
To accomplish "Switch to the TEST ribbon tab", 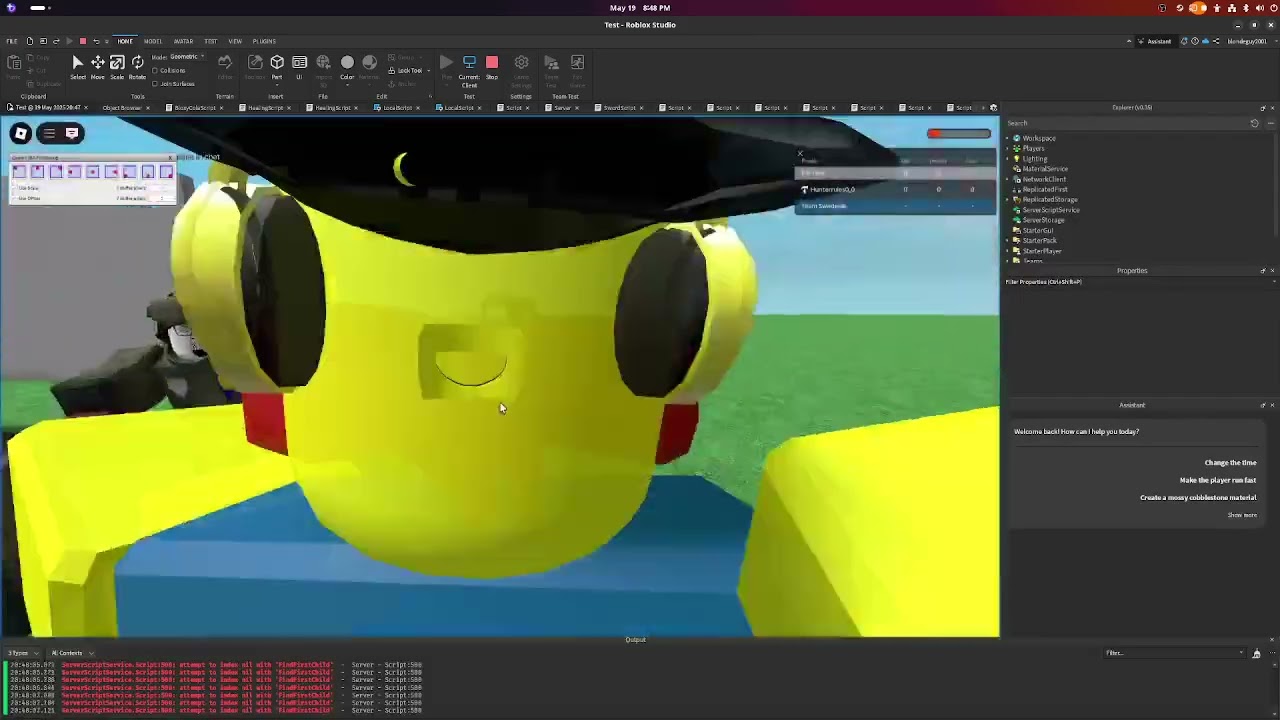I will point(210,41).
